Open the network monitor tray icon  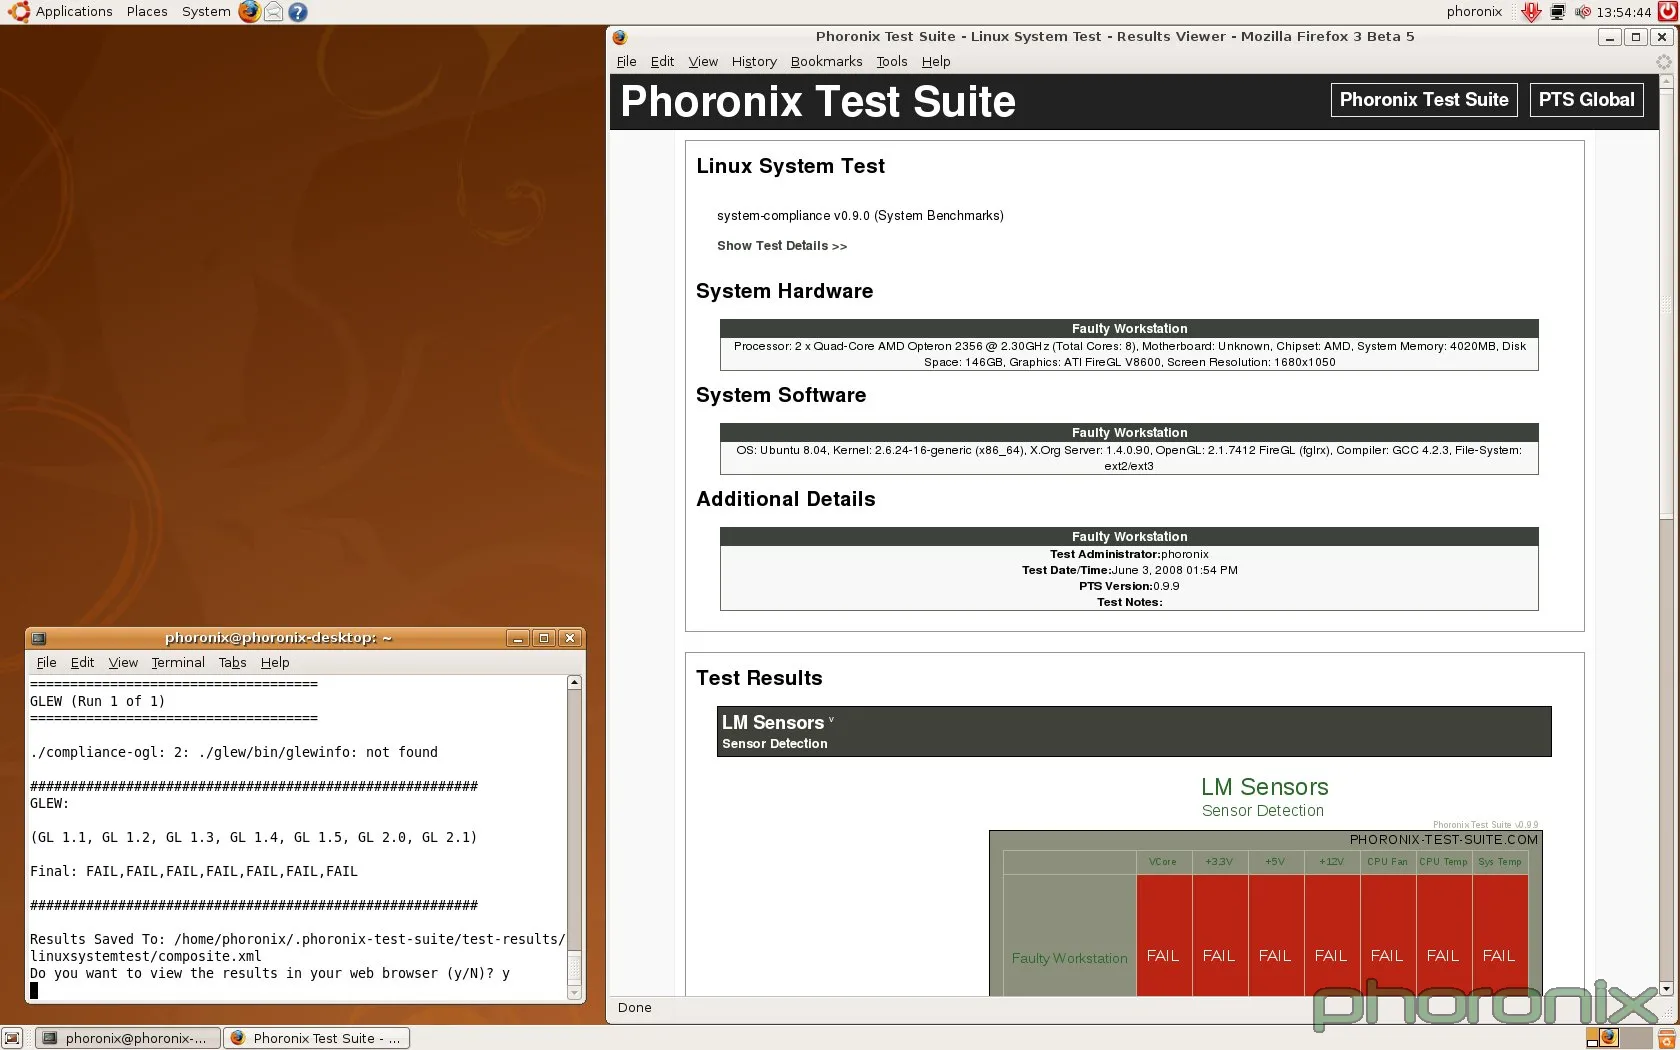[1558, 12]
